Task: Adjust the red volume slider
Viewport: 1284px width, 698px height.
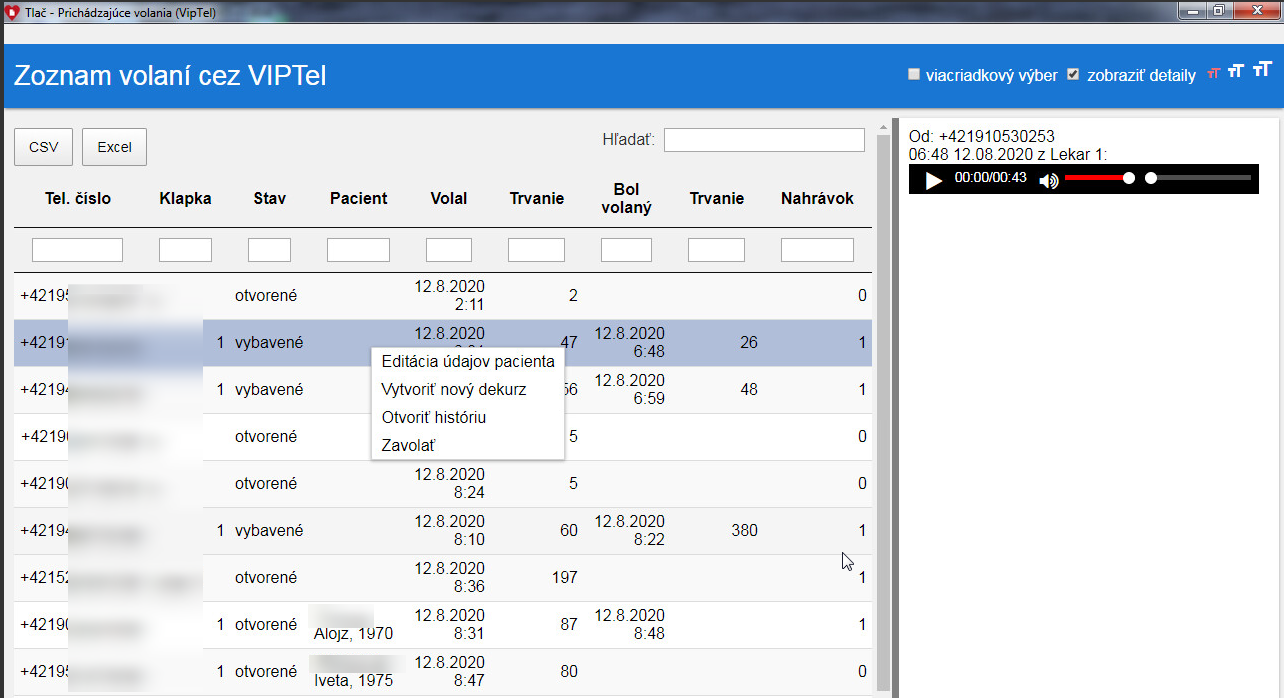Action: tap(1098, 178)
